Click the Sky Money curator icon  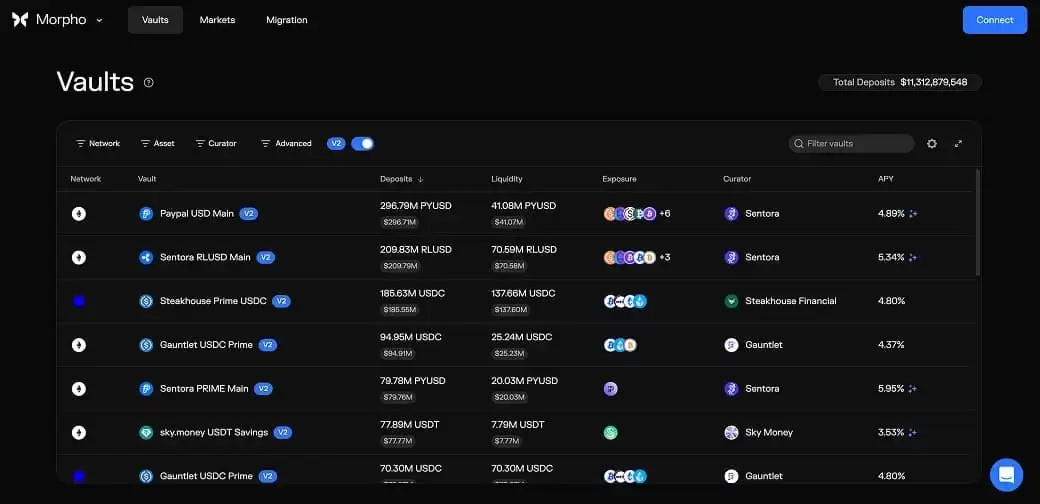pyautogui.click(x=731, y=432)
